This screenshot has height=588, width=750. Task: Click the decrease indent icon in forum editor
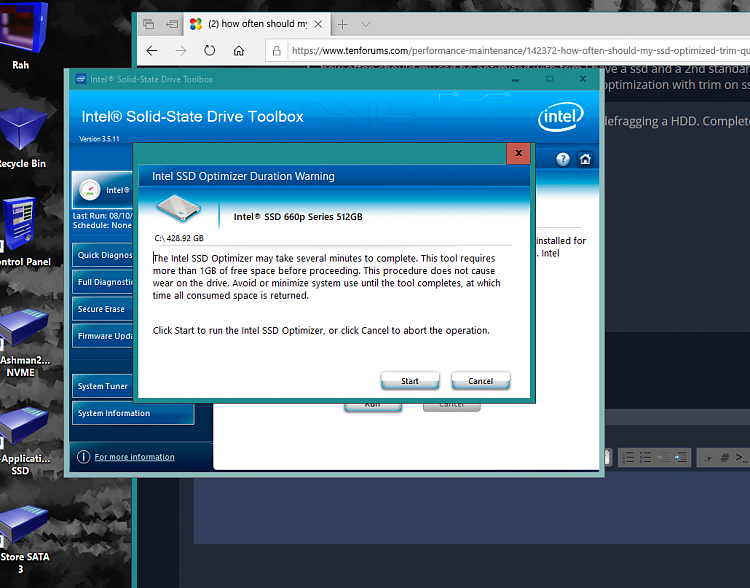click(x=663, y=458)
